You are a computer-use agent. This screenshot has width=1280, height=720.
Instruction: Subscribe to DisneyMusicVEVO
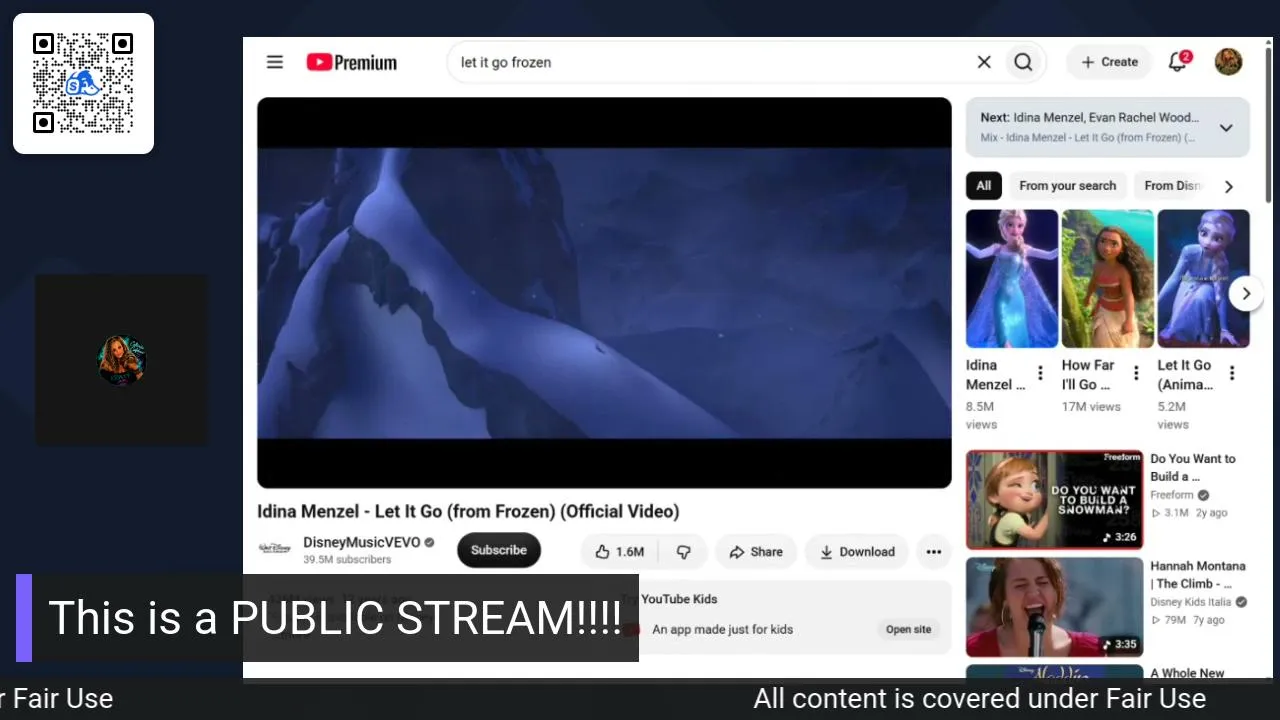[499, 550]
